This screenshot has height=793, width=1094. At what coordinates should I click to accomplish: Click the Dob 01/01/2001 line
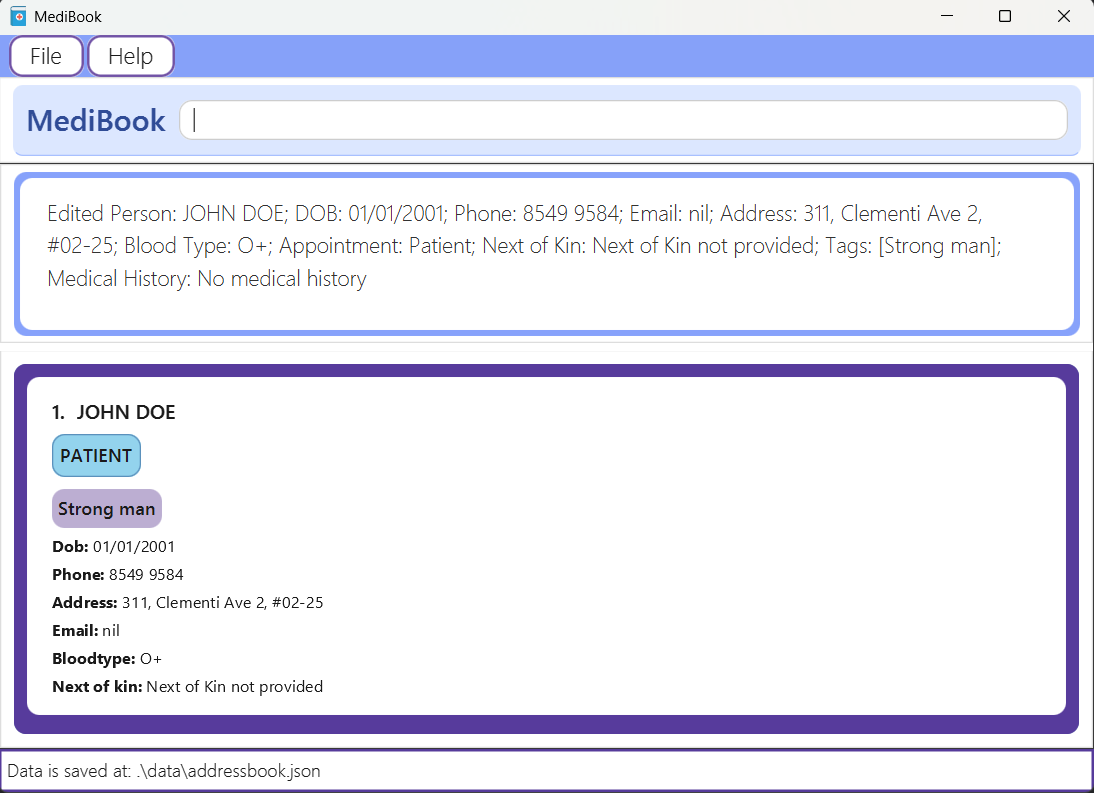pos(114,546)
